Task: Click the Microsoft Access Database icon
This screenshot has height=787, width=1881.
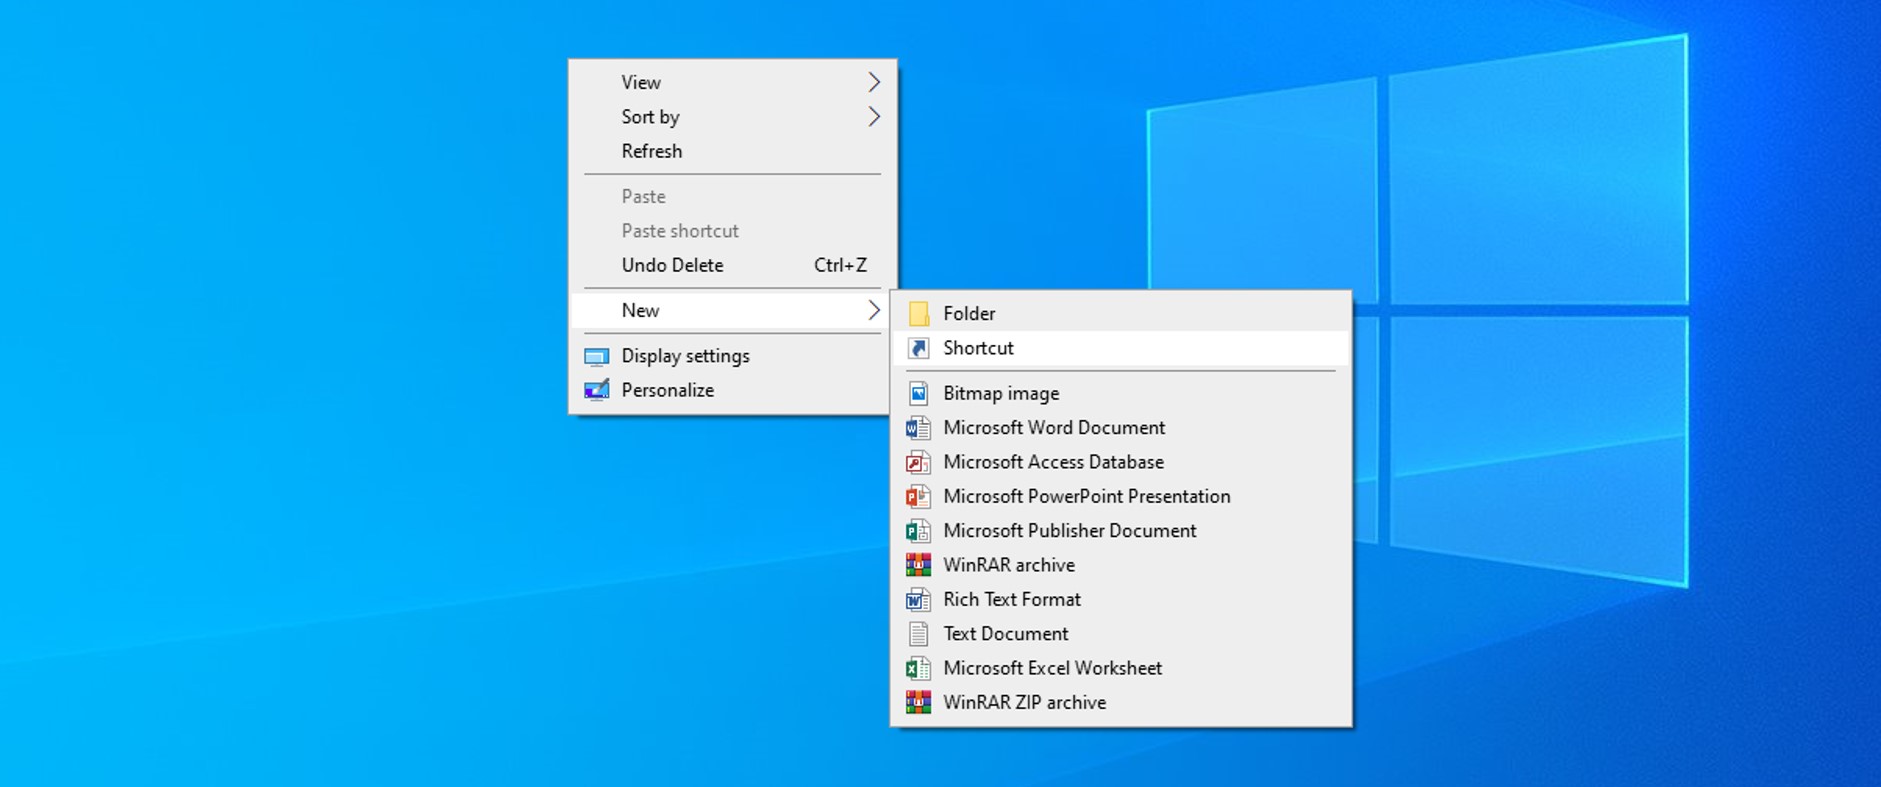Action: (918, 462)
